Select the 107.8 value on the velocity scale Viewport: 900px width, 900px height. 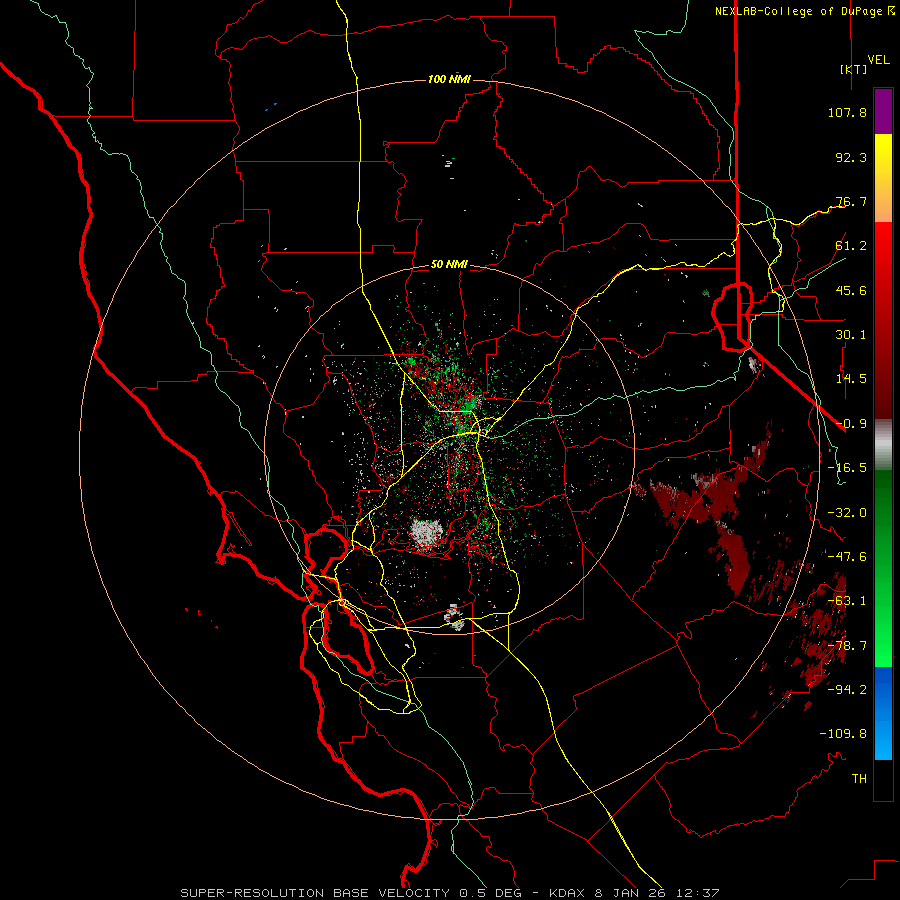[847, 112]
